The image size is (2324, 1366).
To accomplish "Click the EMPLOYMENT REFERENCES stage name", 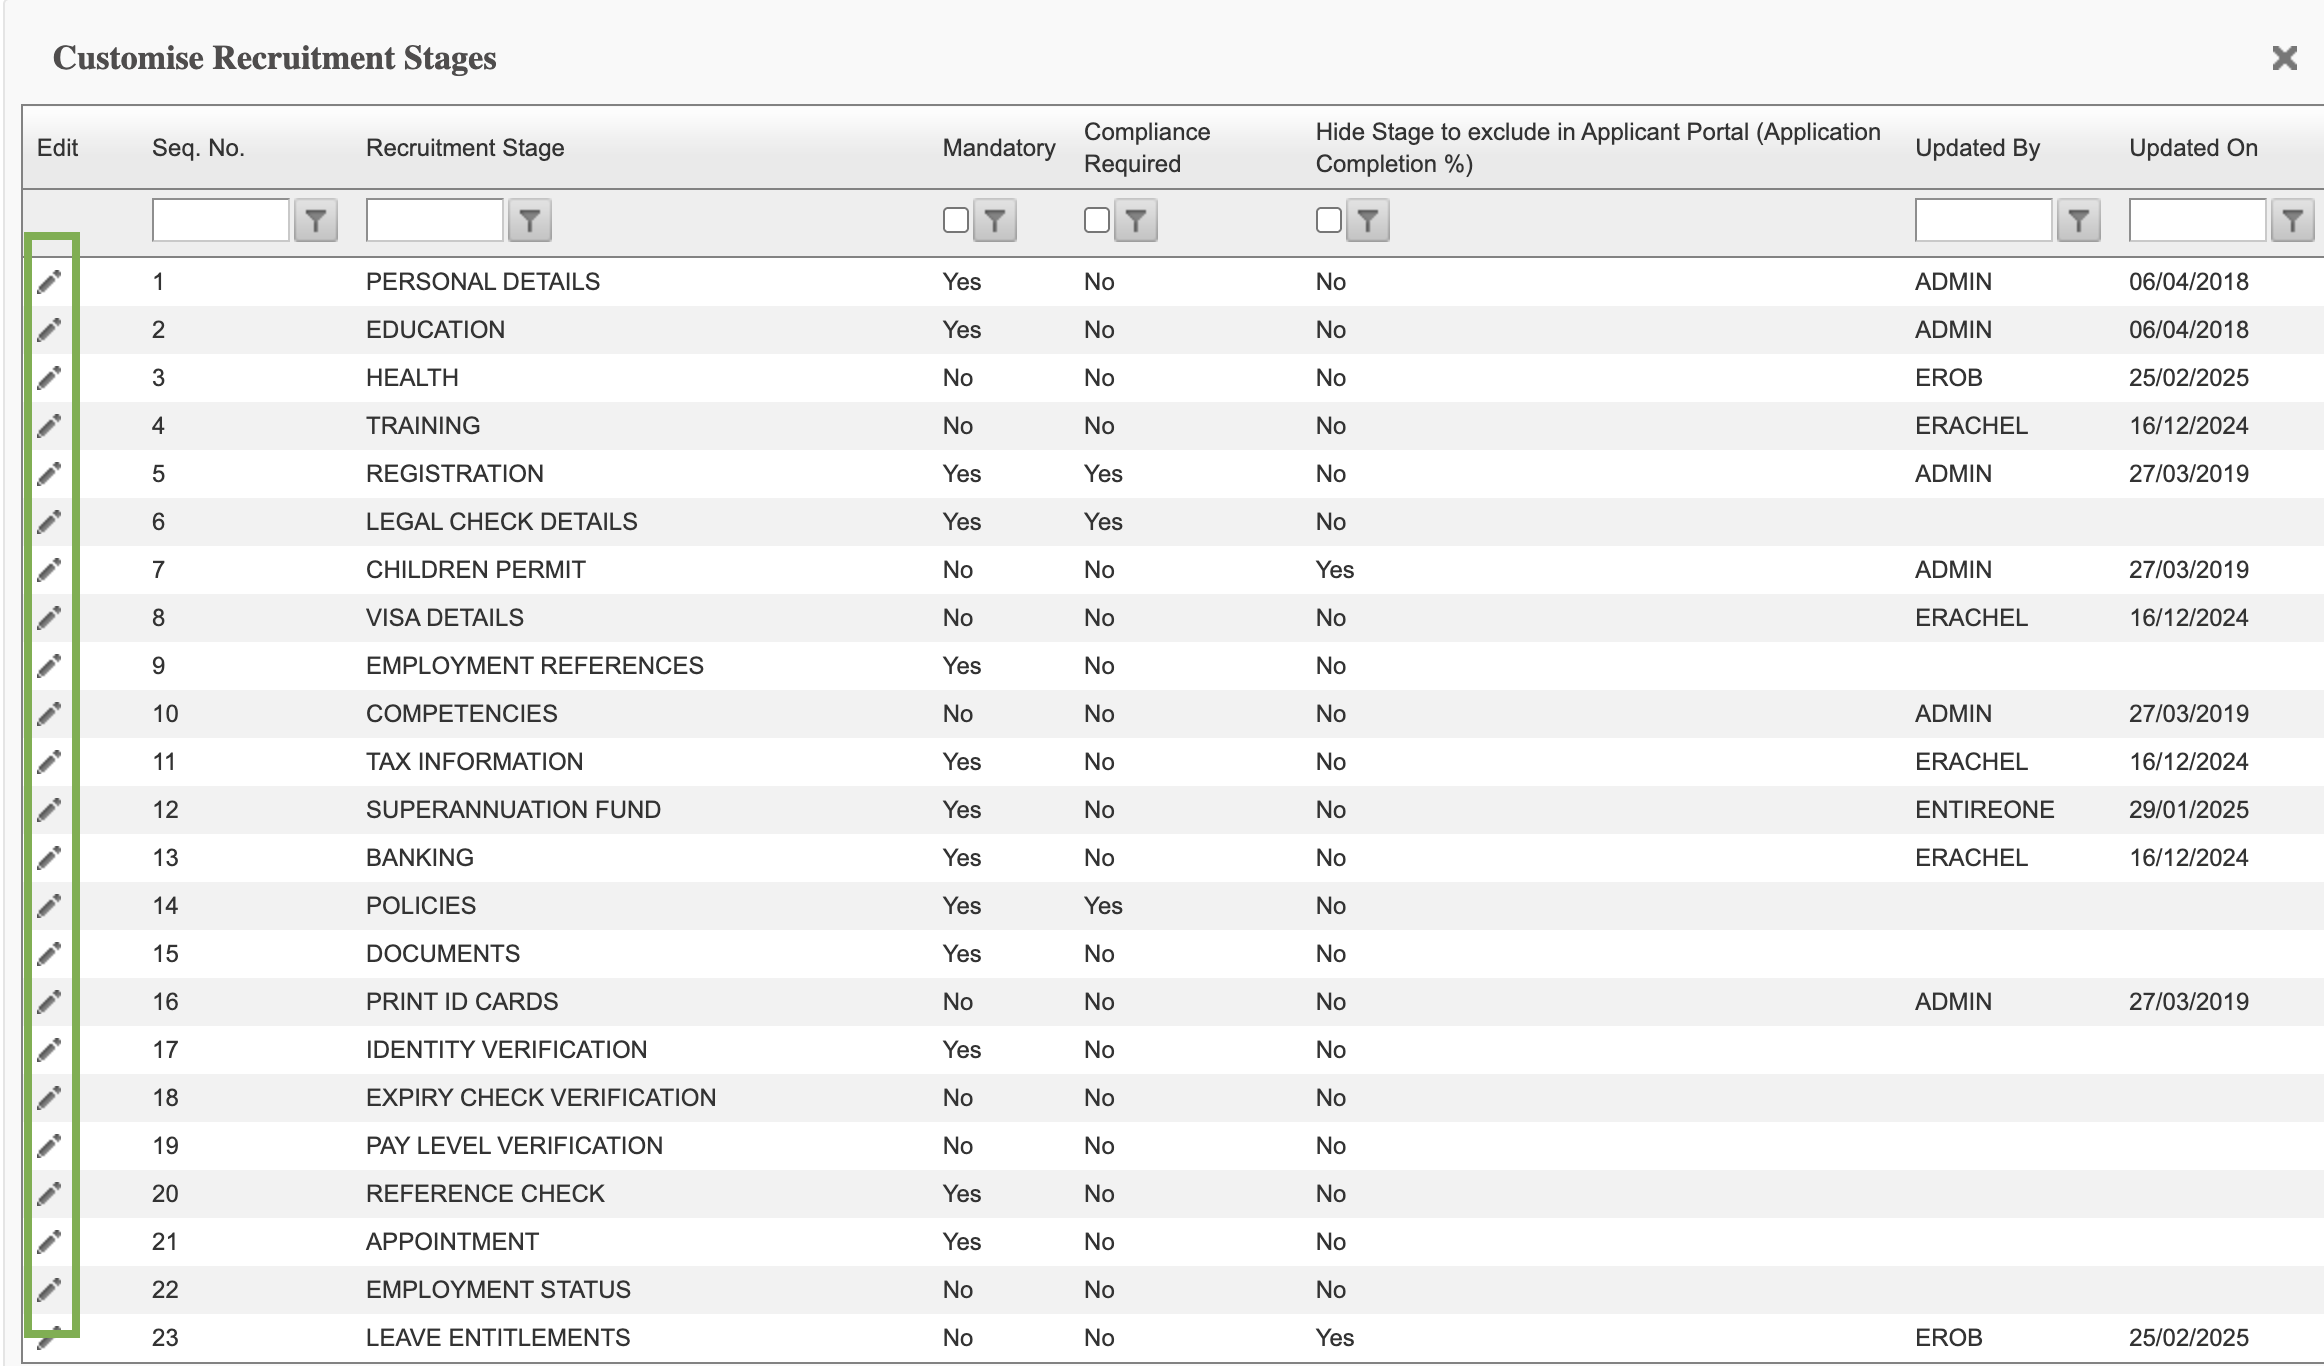I will coord(535,666).
